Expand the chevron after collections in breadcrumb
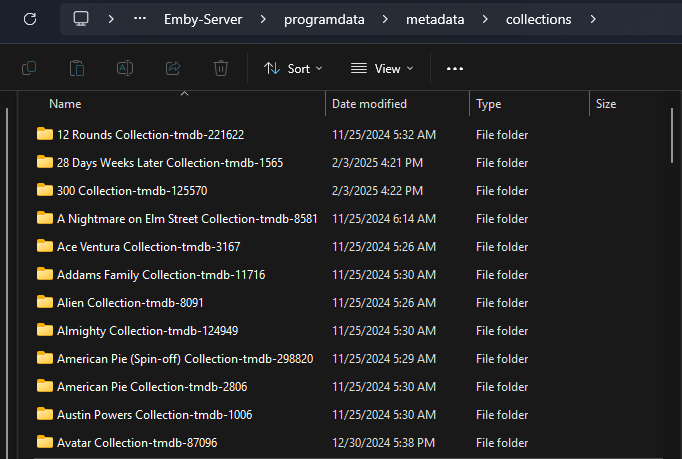Image resolution: width=682 pixels, height=459 pixels. pyautogui.click(x=593, y=19)
